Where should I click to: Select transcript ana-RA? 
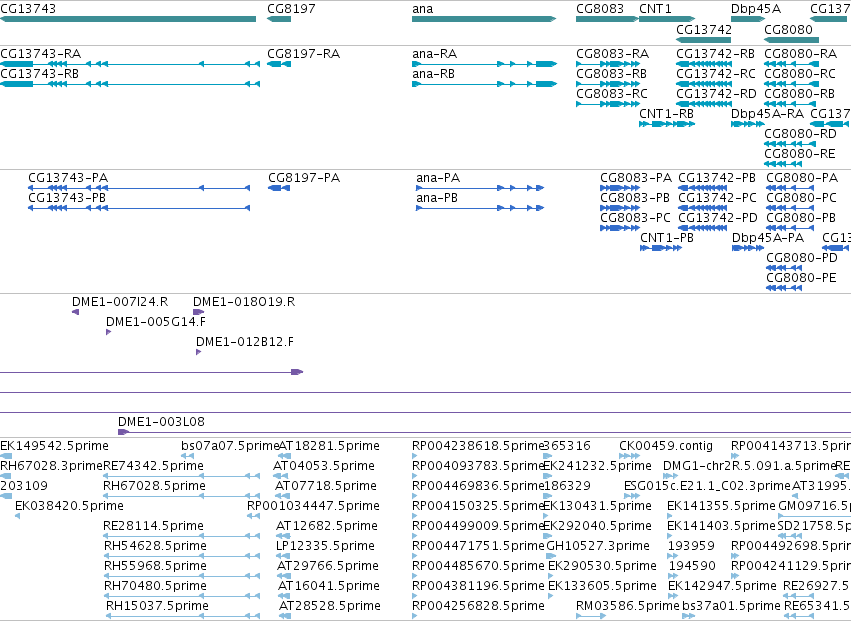coord(484,64)
